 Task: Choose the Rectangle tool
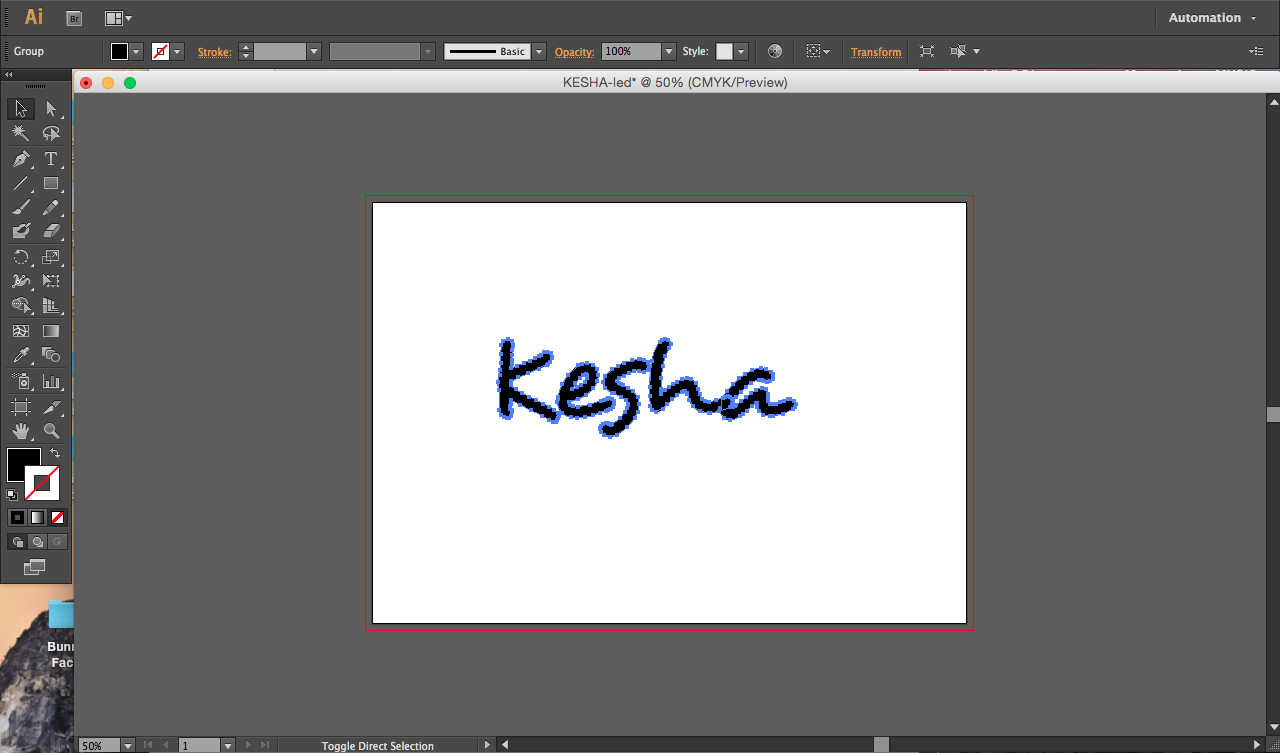[x=51, y=183]
